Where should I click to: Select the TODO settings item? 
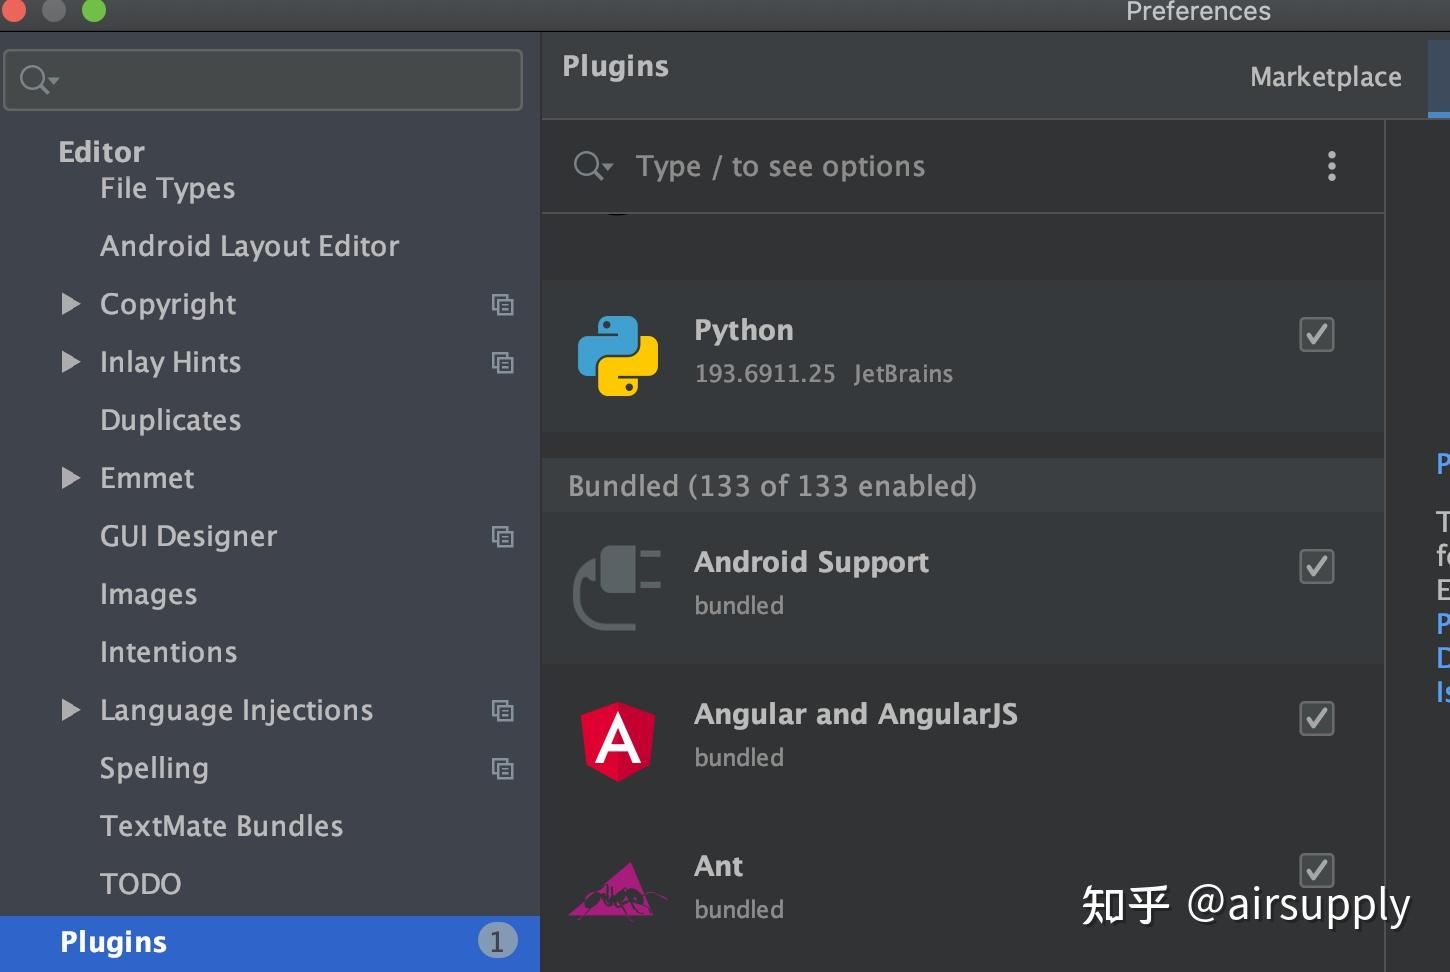click(x=140, y=884)
